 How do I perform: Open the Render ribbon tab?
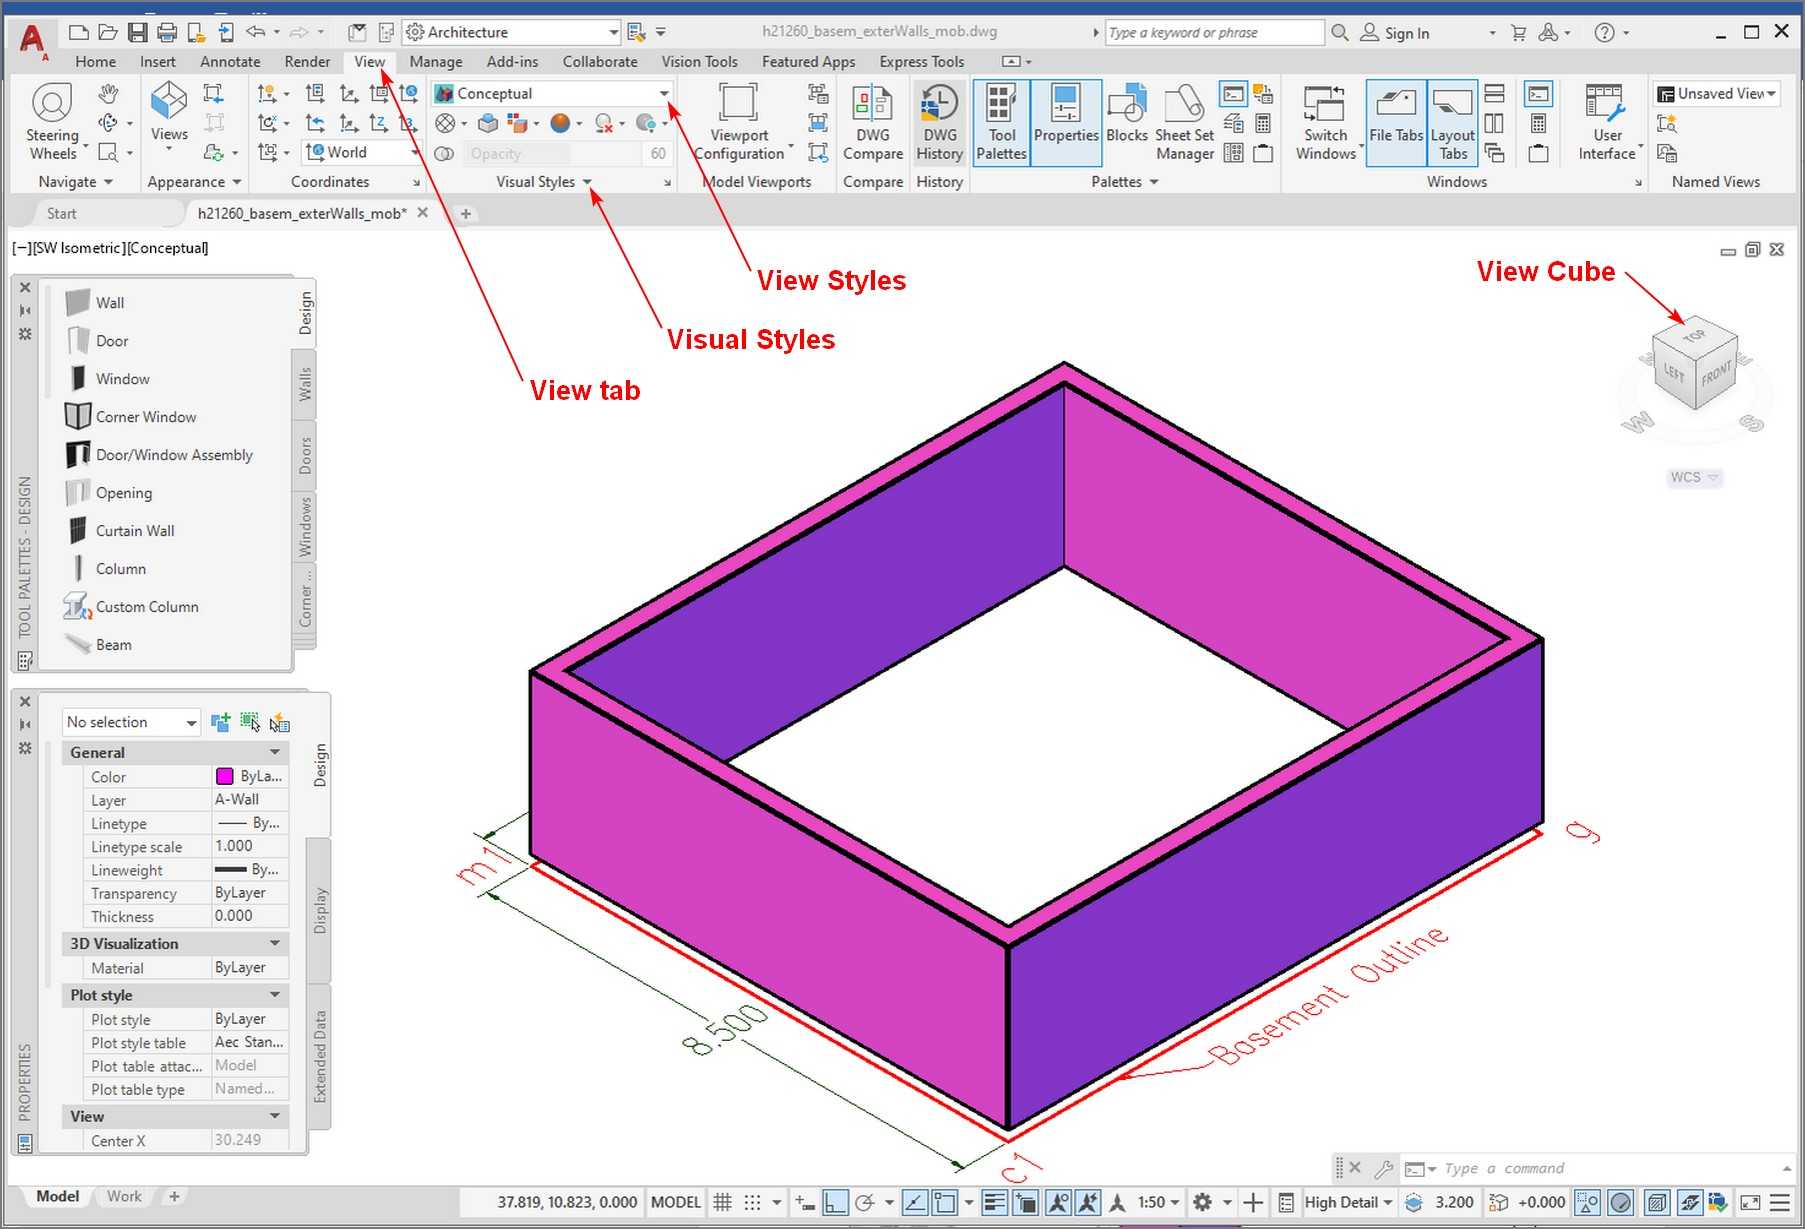click(x=307, y=61)
